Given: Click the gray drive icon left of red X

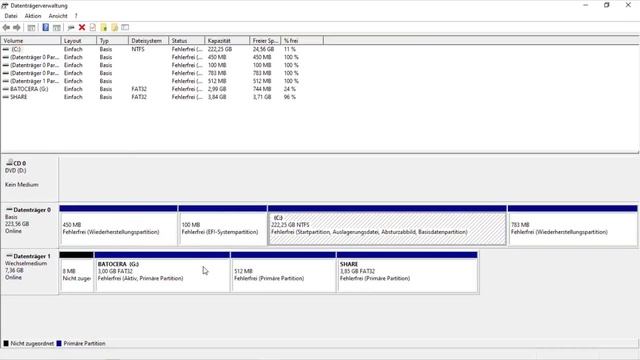Looking at the screenshot, I should point(71,27).
